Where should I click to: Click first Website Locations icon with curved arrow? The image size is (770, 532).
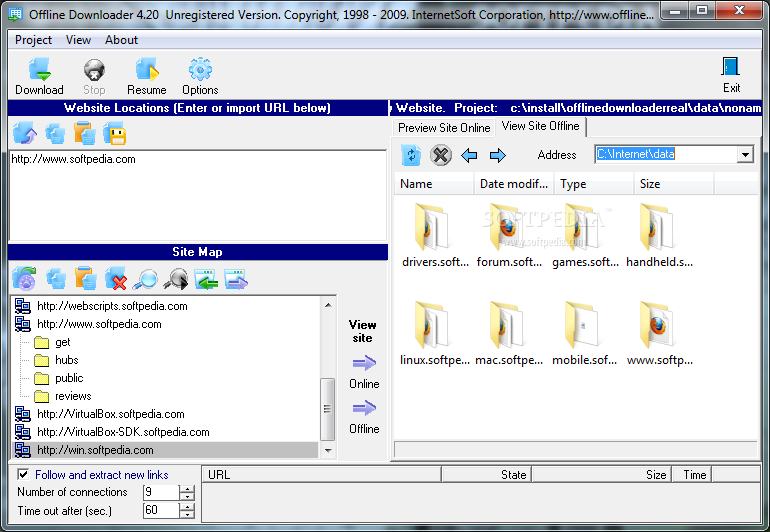(25, 133)
